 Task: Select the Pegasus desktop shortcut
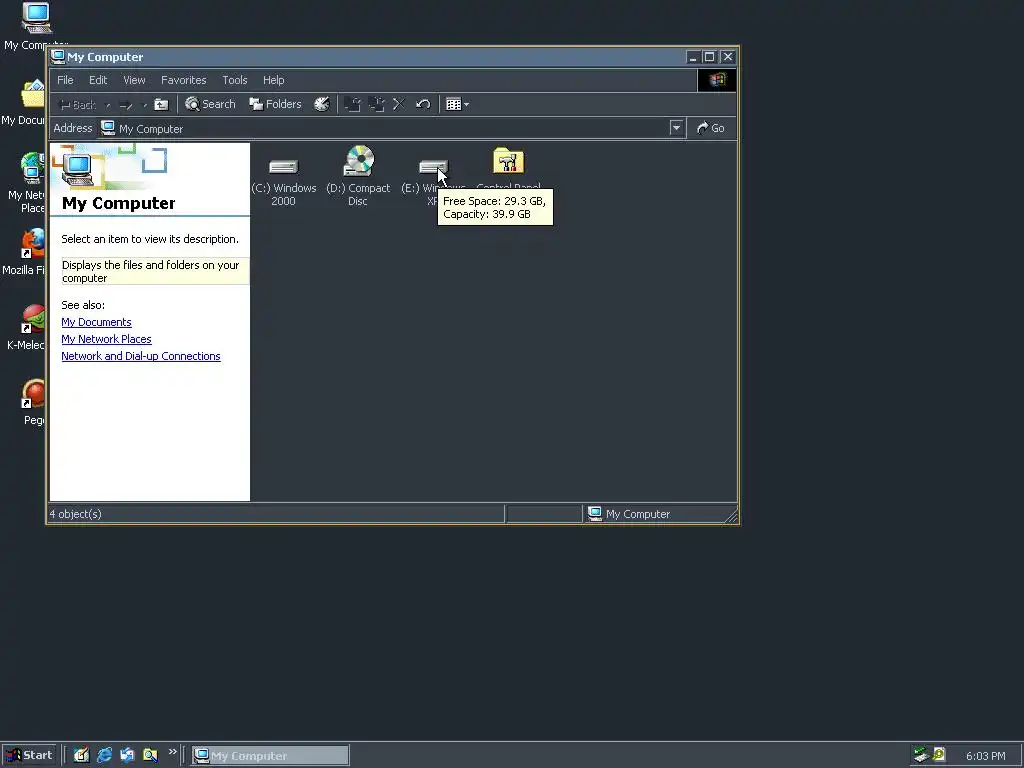[33, 402]
